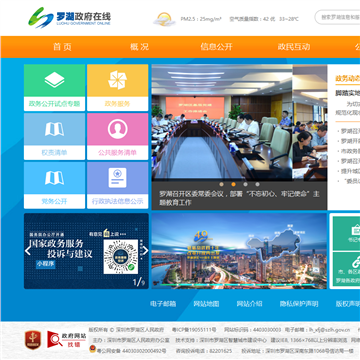The width and height of the screenshot is (360, 360).
Task: Click footer text 版权所有 © 深圳市罗湖区人民政府
Action: [126, 330]
